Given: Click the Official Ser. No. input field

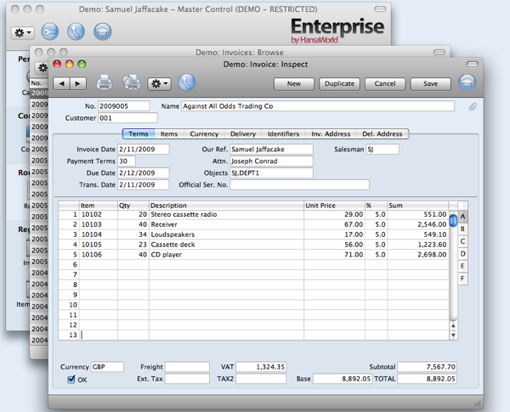Looking at the screenshot, I should tap(300, 185).
